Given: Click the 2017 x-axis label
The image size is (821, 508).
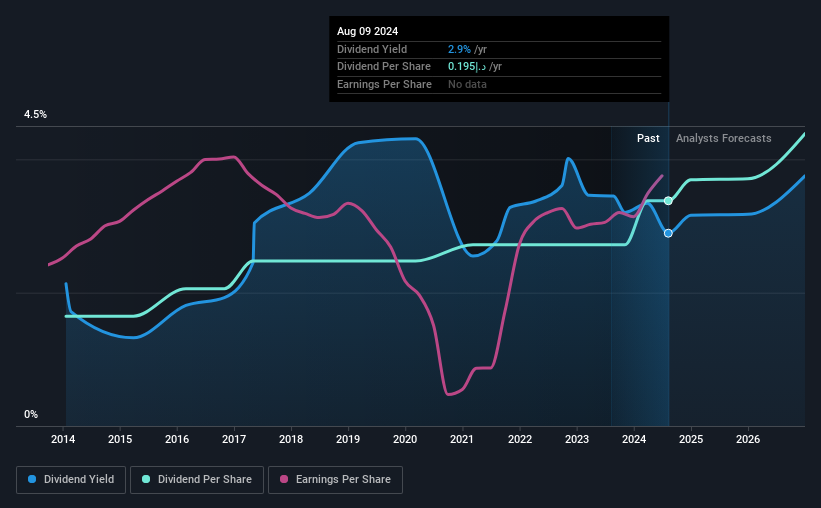Looking at the screenshot, I should (234, 439).
